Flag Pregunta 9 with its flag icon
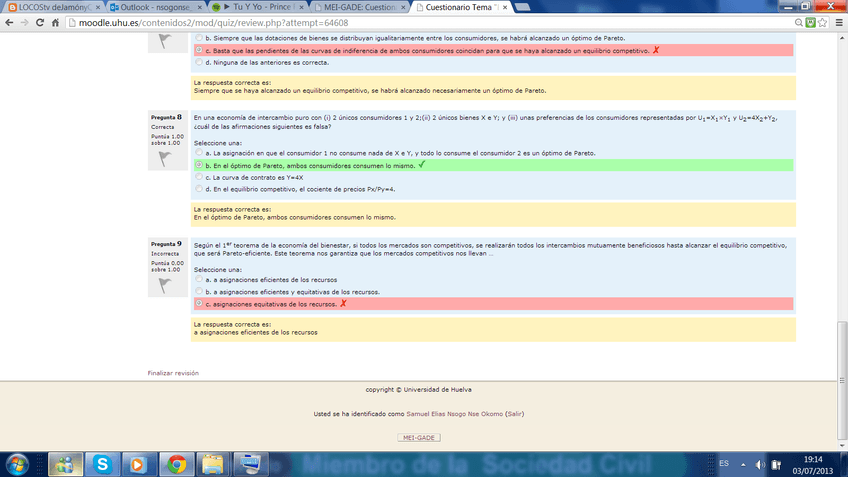 165,285
